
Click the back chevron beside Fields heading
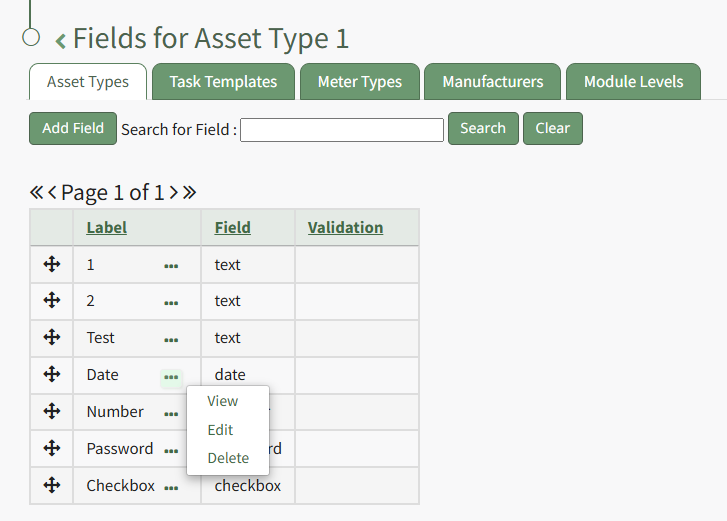click(61, 41)
